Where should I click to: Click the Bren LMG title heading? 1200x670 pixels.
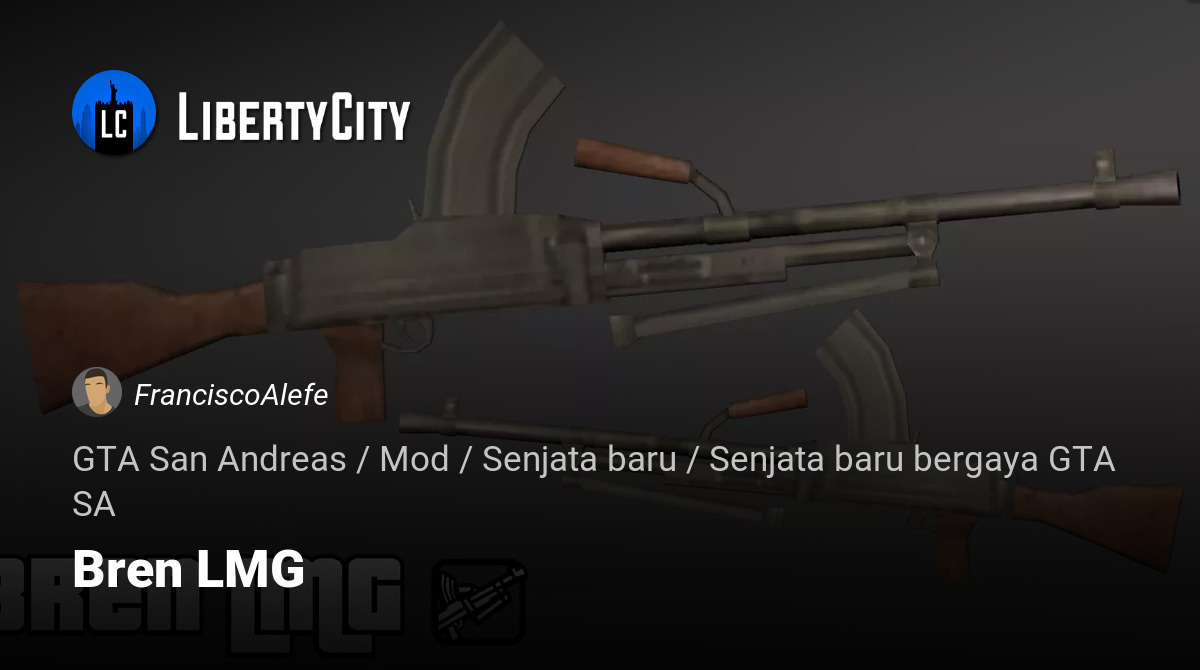pyautogui.click(x=188, y=570)
